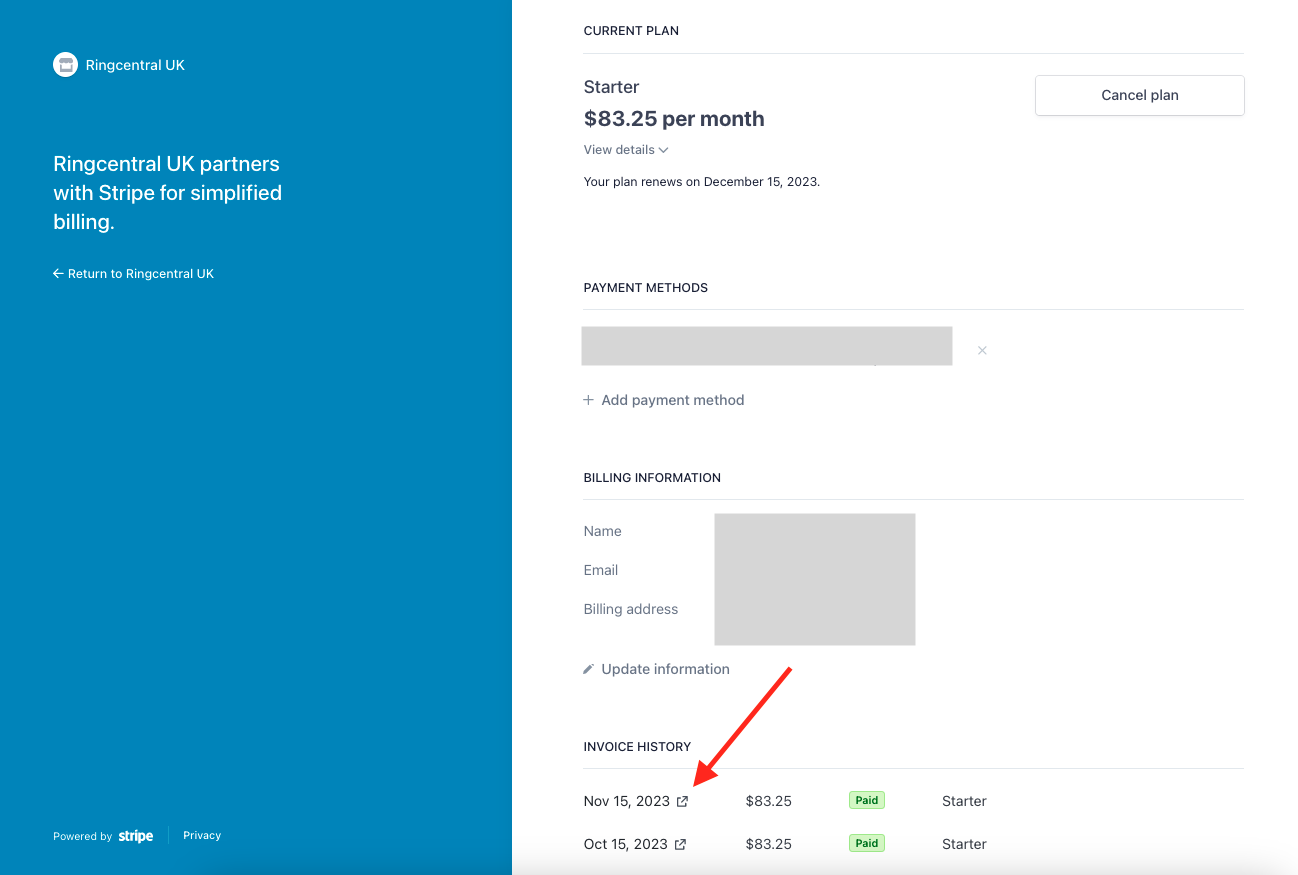Click the partners with Stripe headline text
1298x875 pixels.
(168, 193)
